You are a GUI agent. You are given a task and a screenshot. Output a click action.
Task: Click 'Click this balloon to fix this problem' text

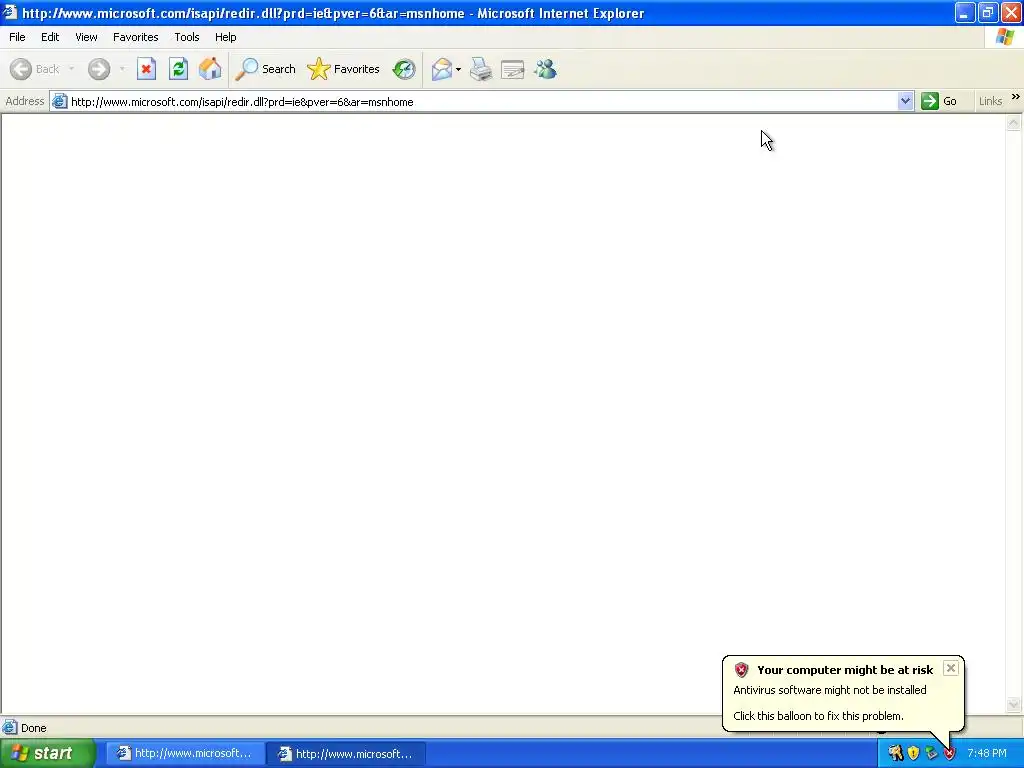pos(818,716)
